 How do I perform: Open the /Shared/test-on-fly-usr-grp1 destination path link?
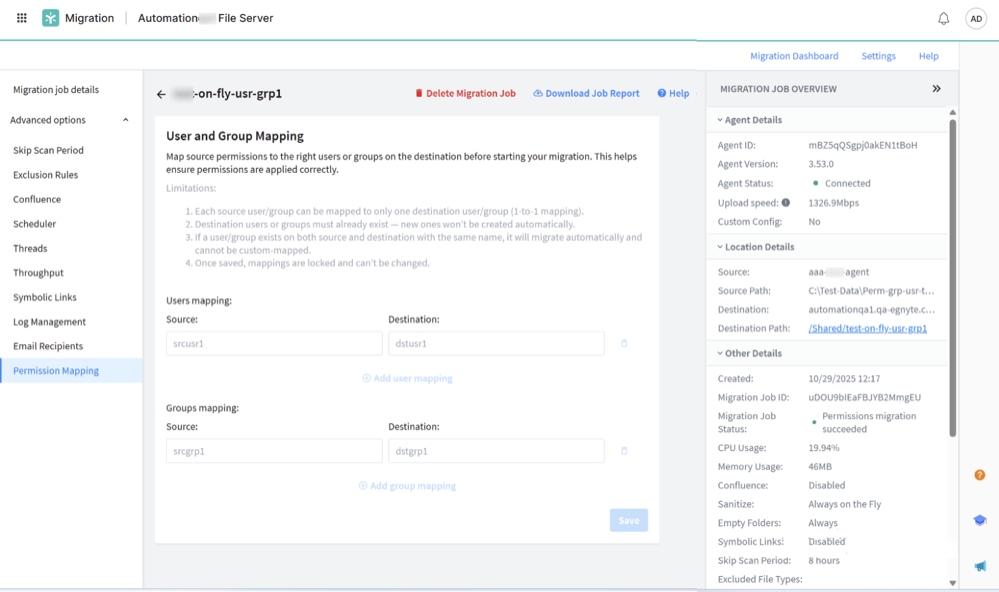click(x=867, y=329)
